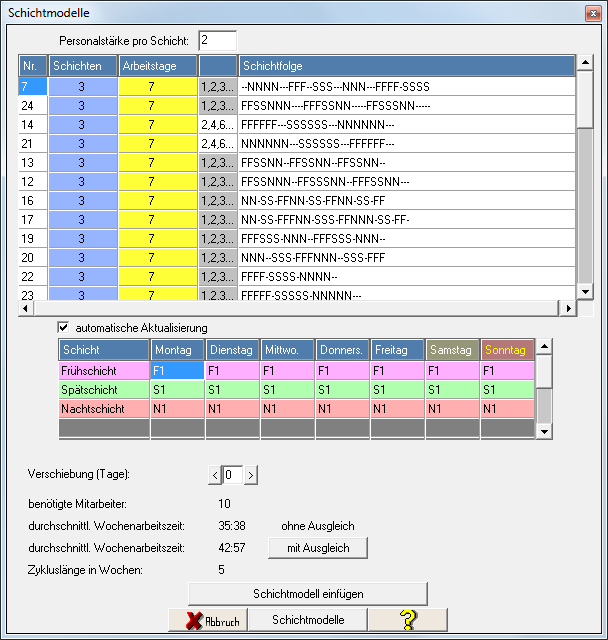Click up arrow of weekday table scrollbar
The width and height of the screenshot is (608, 640).
544,347
